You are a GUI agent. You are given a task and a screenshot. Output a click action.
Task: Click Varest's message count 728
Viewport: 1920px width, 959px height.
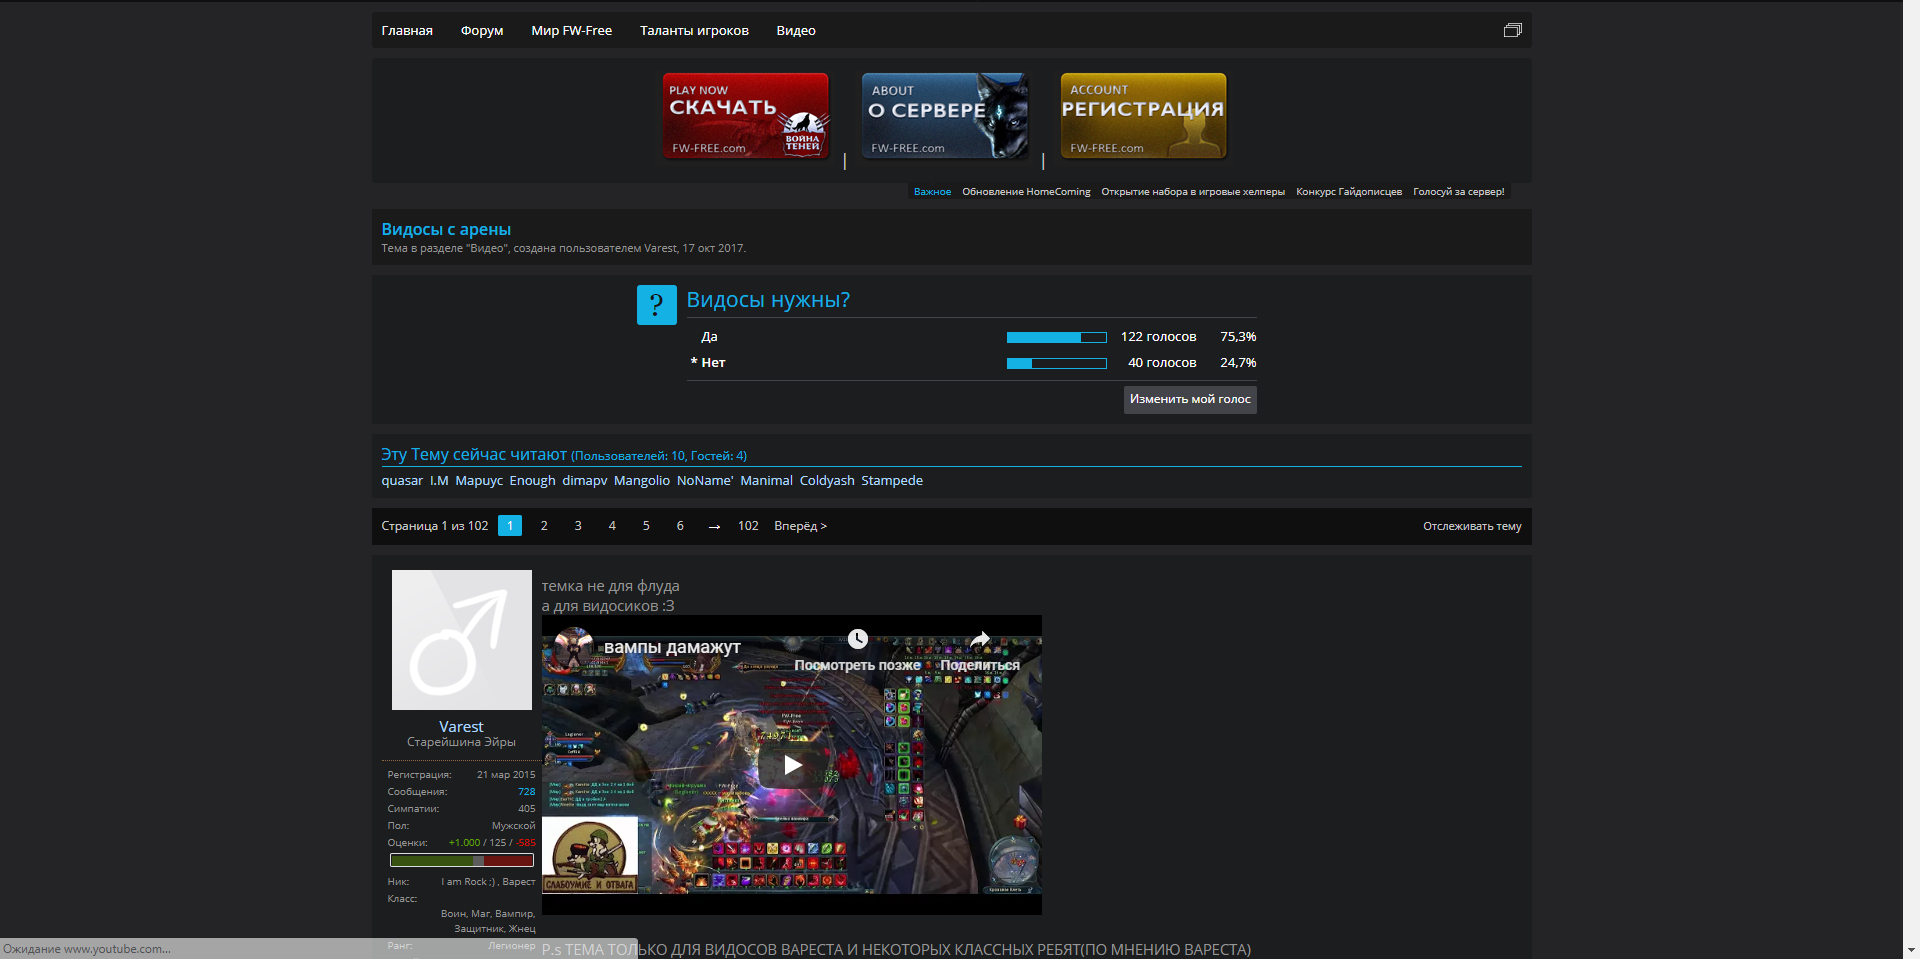(526, 792)
